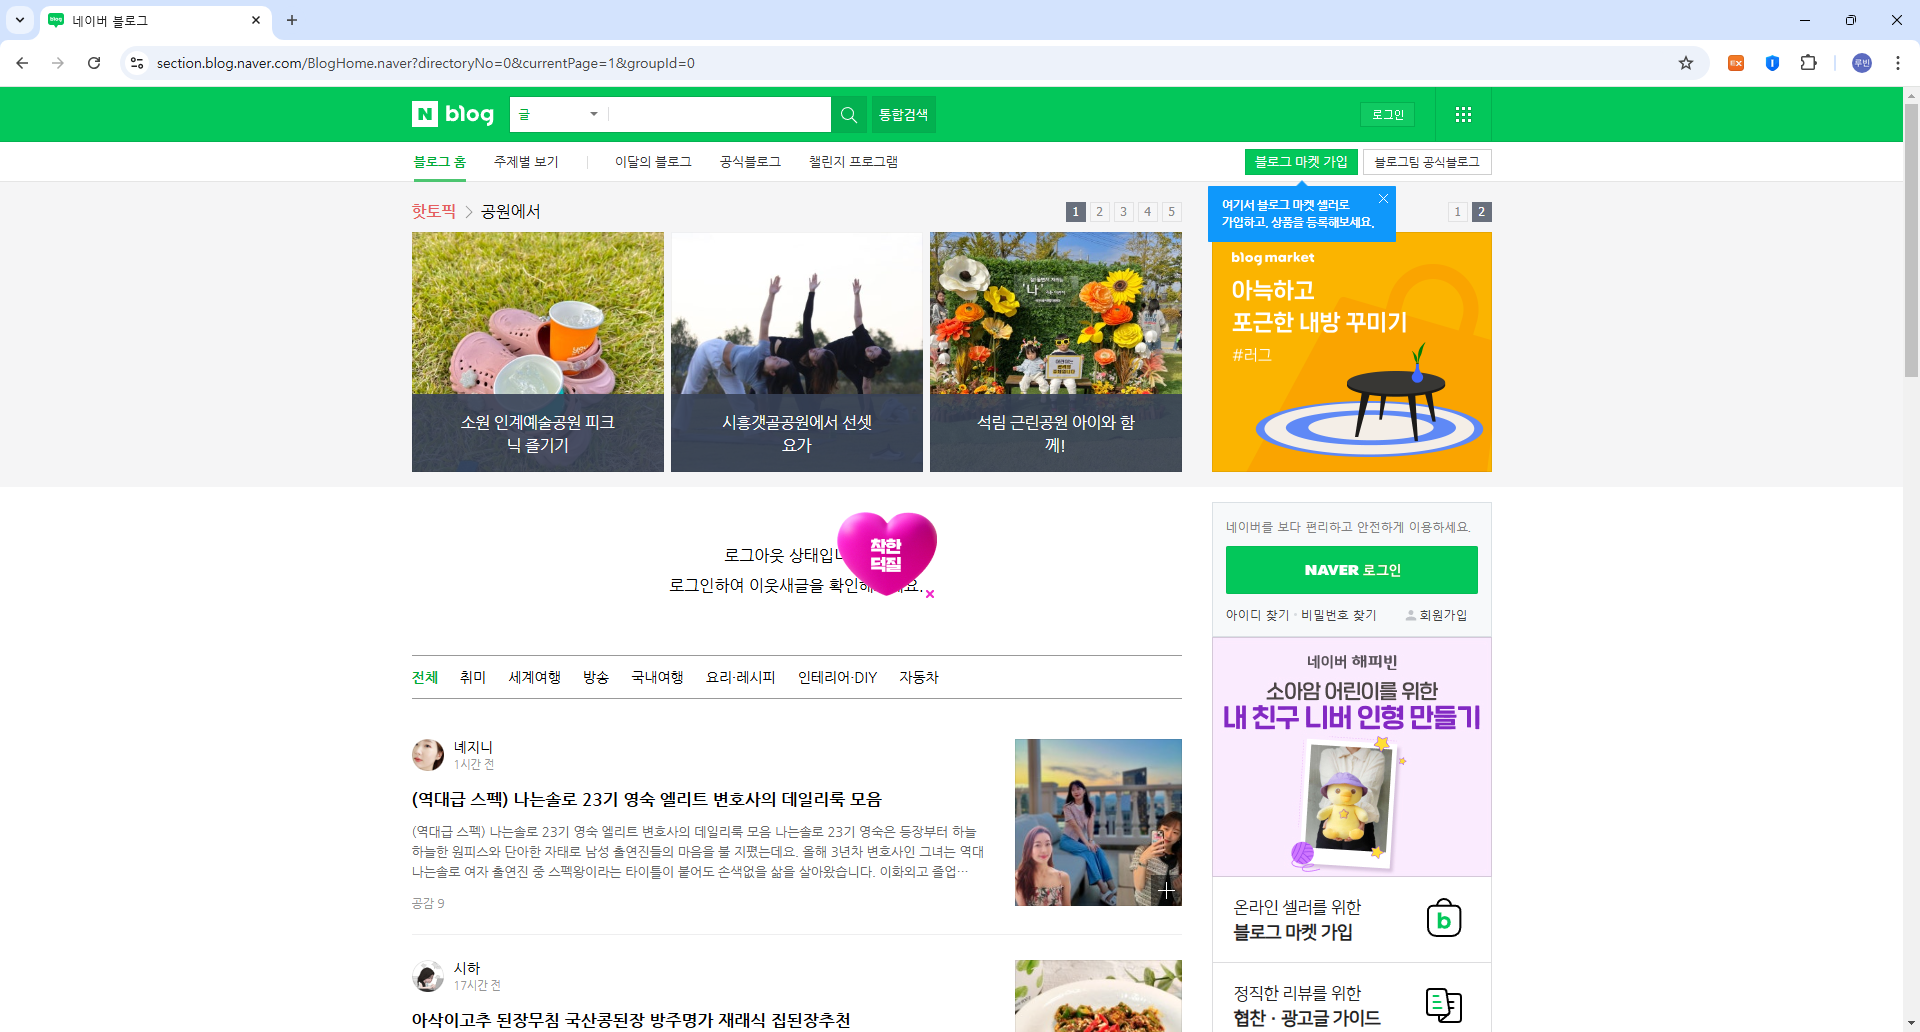Go to hot topic page 2
The width and height of the screenshot is (1920, 1032).
(x=1100, y=212)
